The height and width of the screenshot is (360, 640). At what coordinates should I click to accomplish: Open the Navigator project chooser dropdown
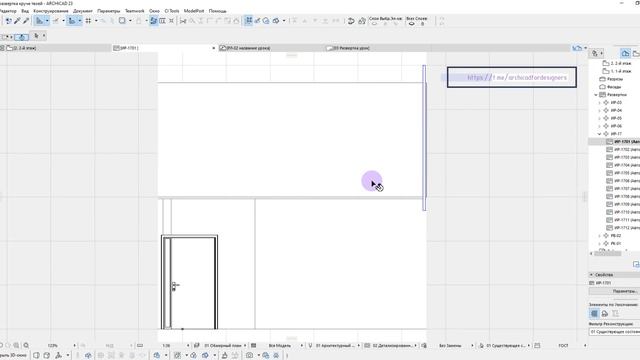(x=596, y=53)
